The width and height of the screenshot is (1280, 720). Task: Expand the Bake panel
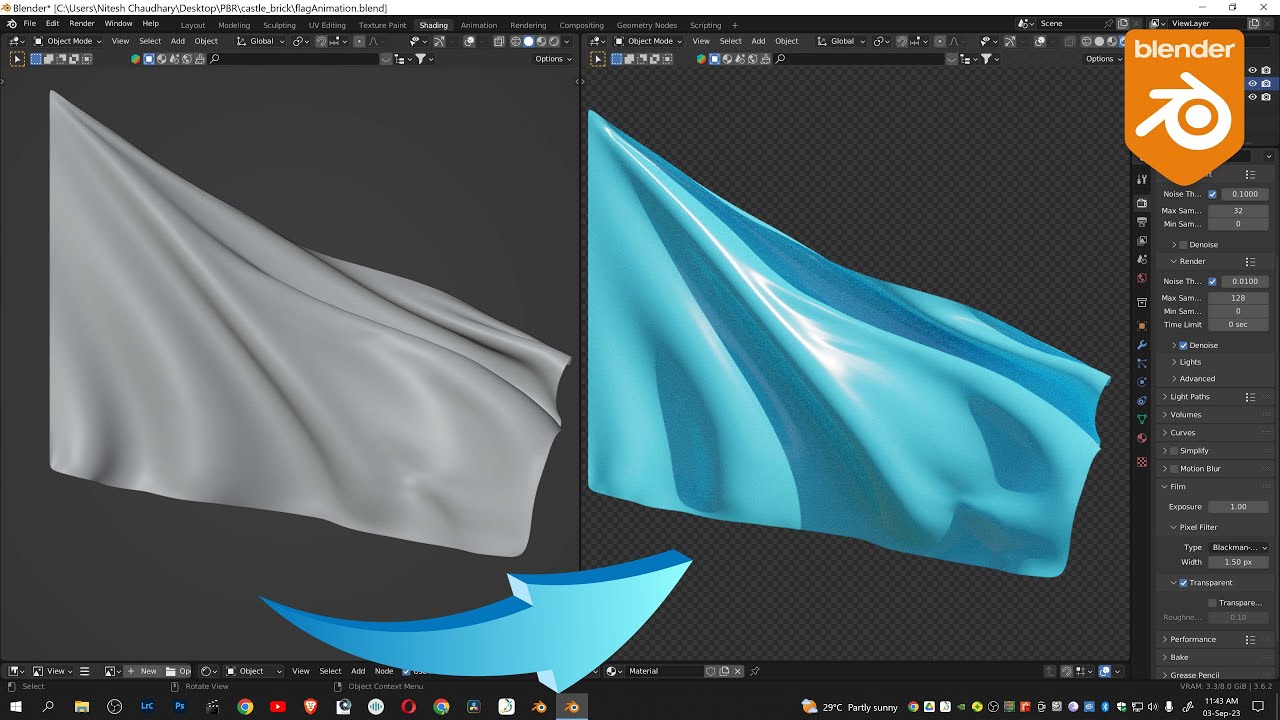pyautogui.click(x=1178, y=657)
